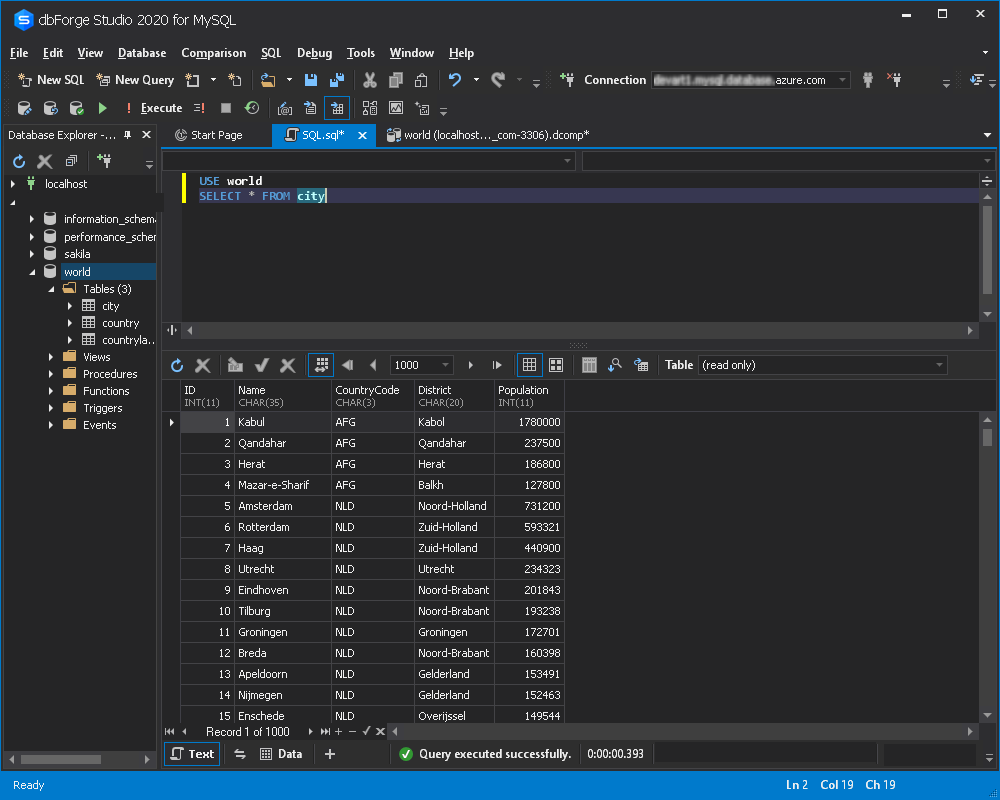
Task: Switch to the Data view button
Action: tap(281, 754)
